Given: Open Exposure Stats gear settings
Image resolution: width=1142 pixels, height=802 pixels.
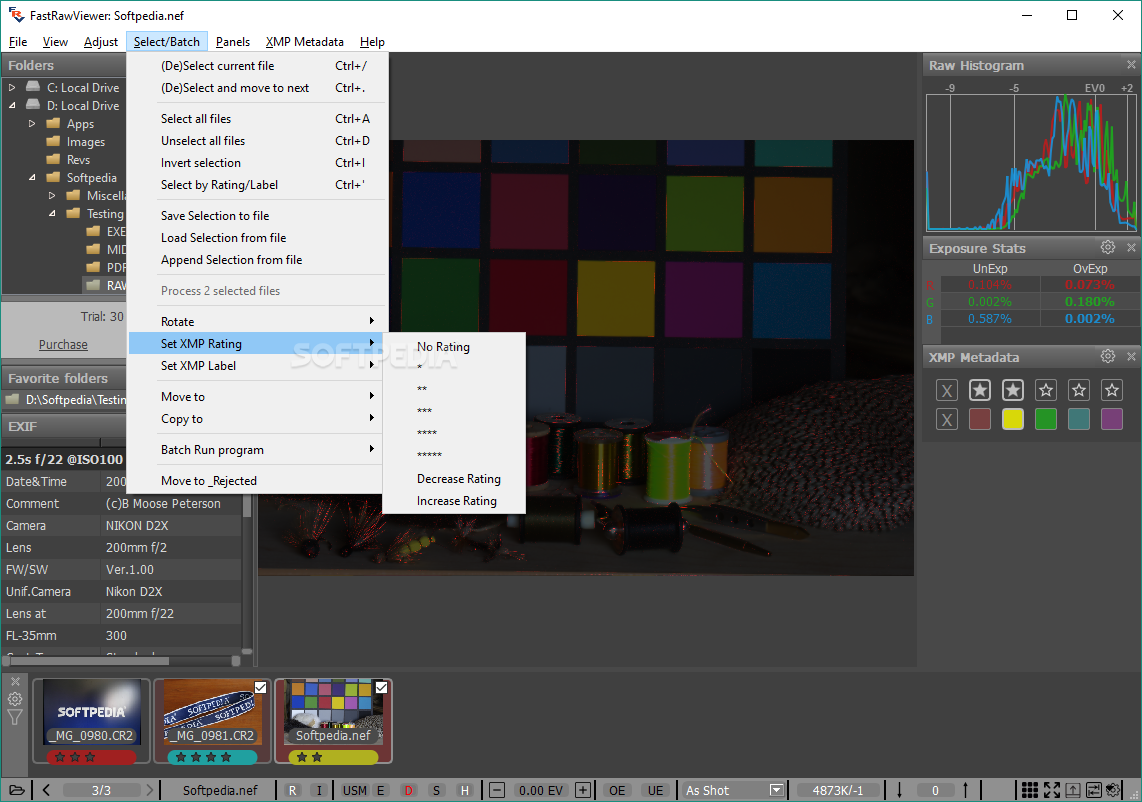Looking at the screenshot, I should coord(1108,248).
